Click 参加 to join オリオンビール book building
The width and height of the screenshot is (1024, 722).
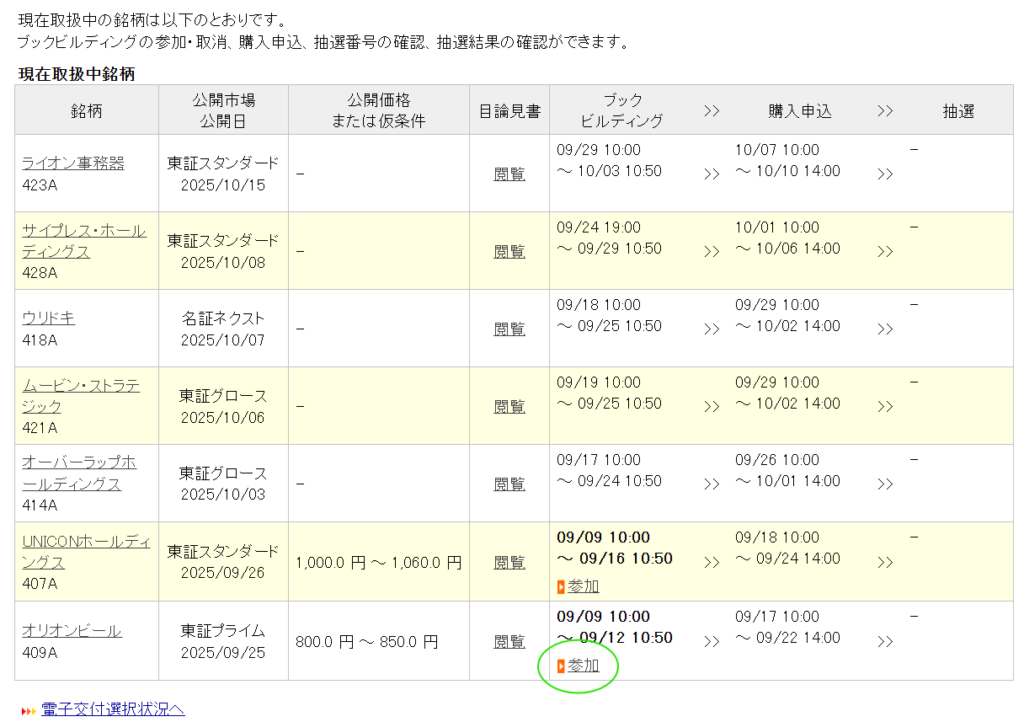click(583, 666)
